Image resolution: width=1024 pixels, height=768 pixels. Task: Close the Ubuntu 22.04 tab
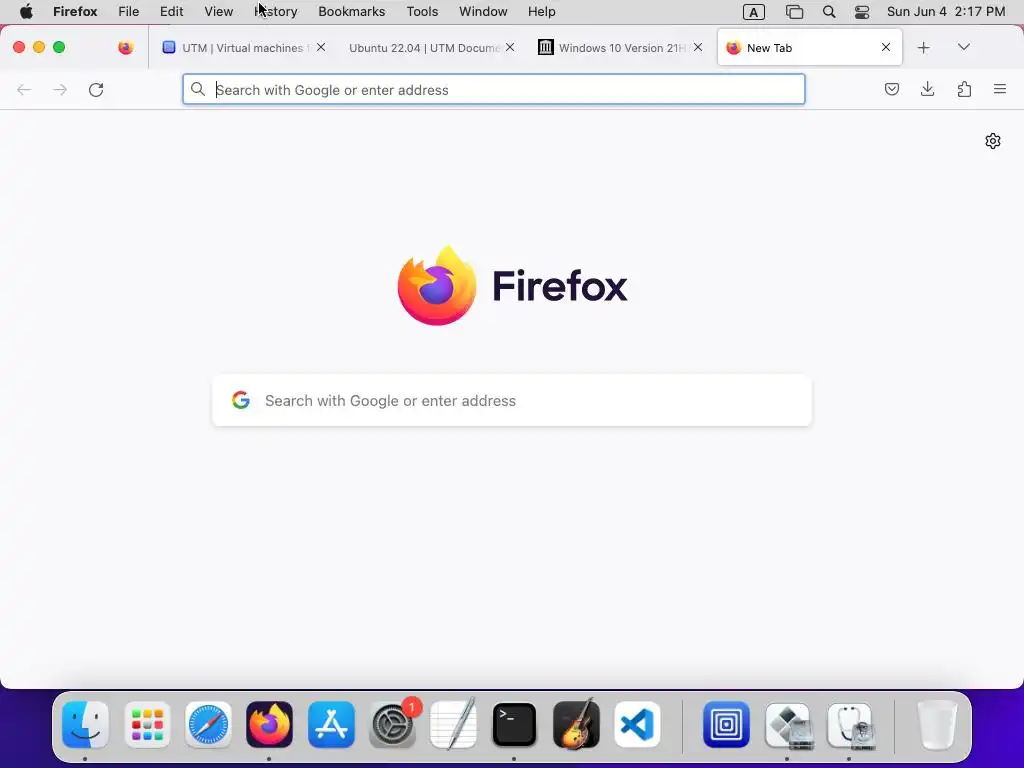(x=510, y=47)
